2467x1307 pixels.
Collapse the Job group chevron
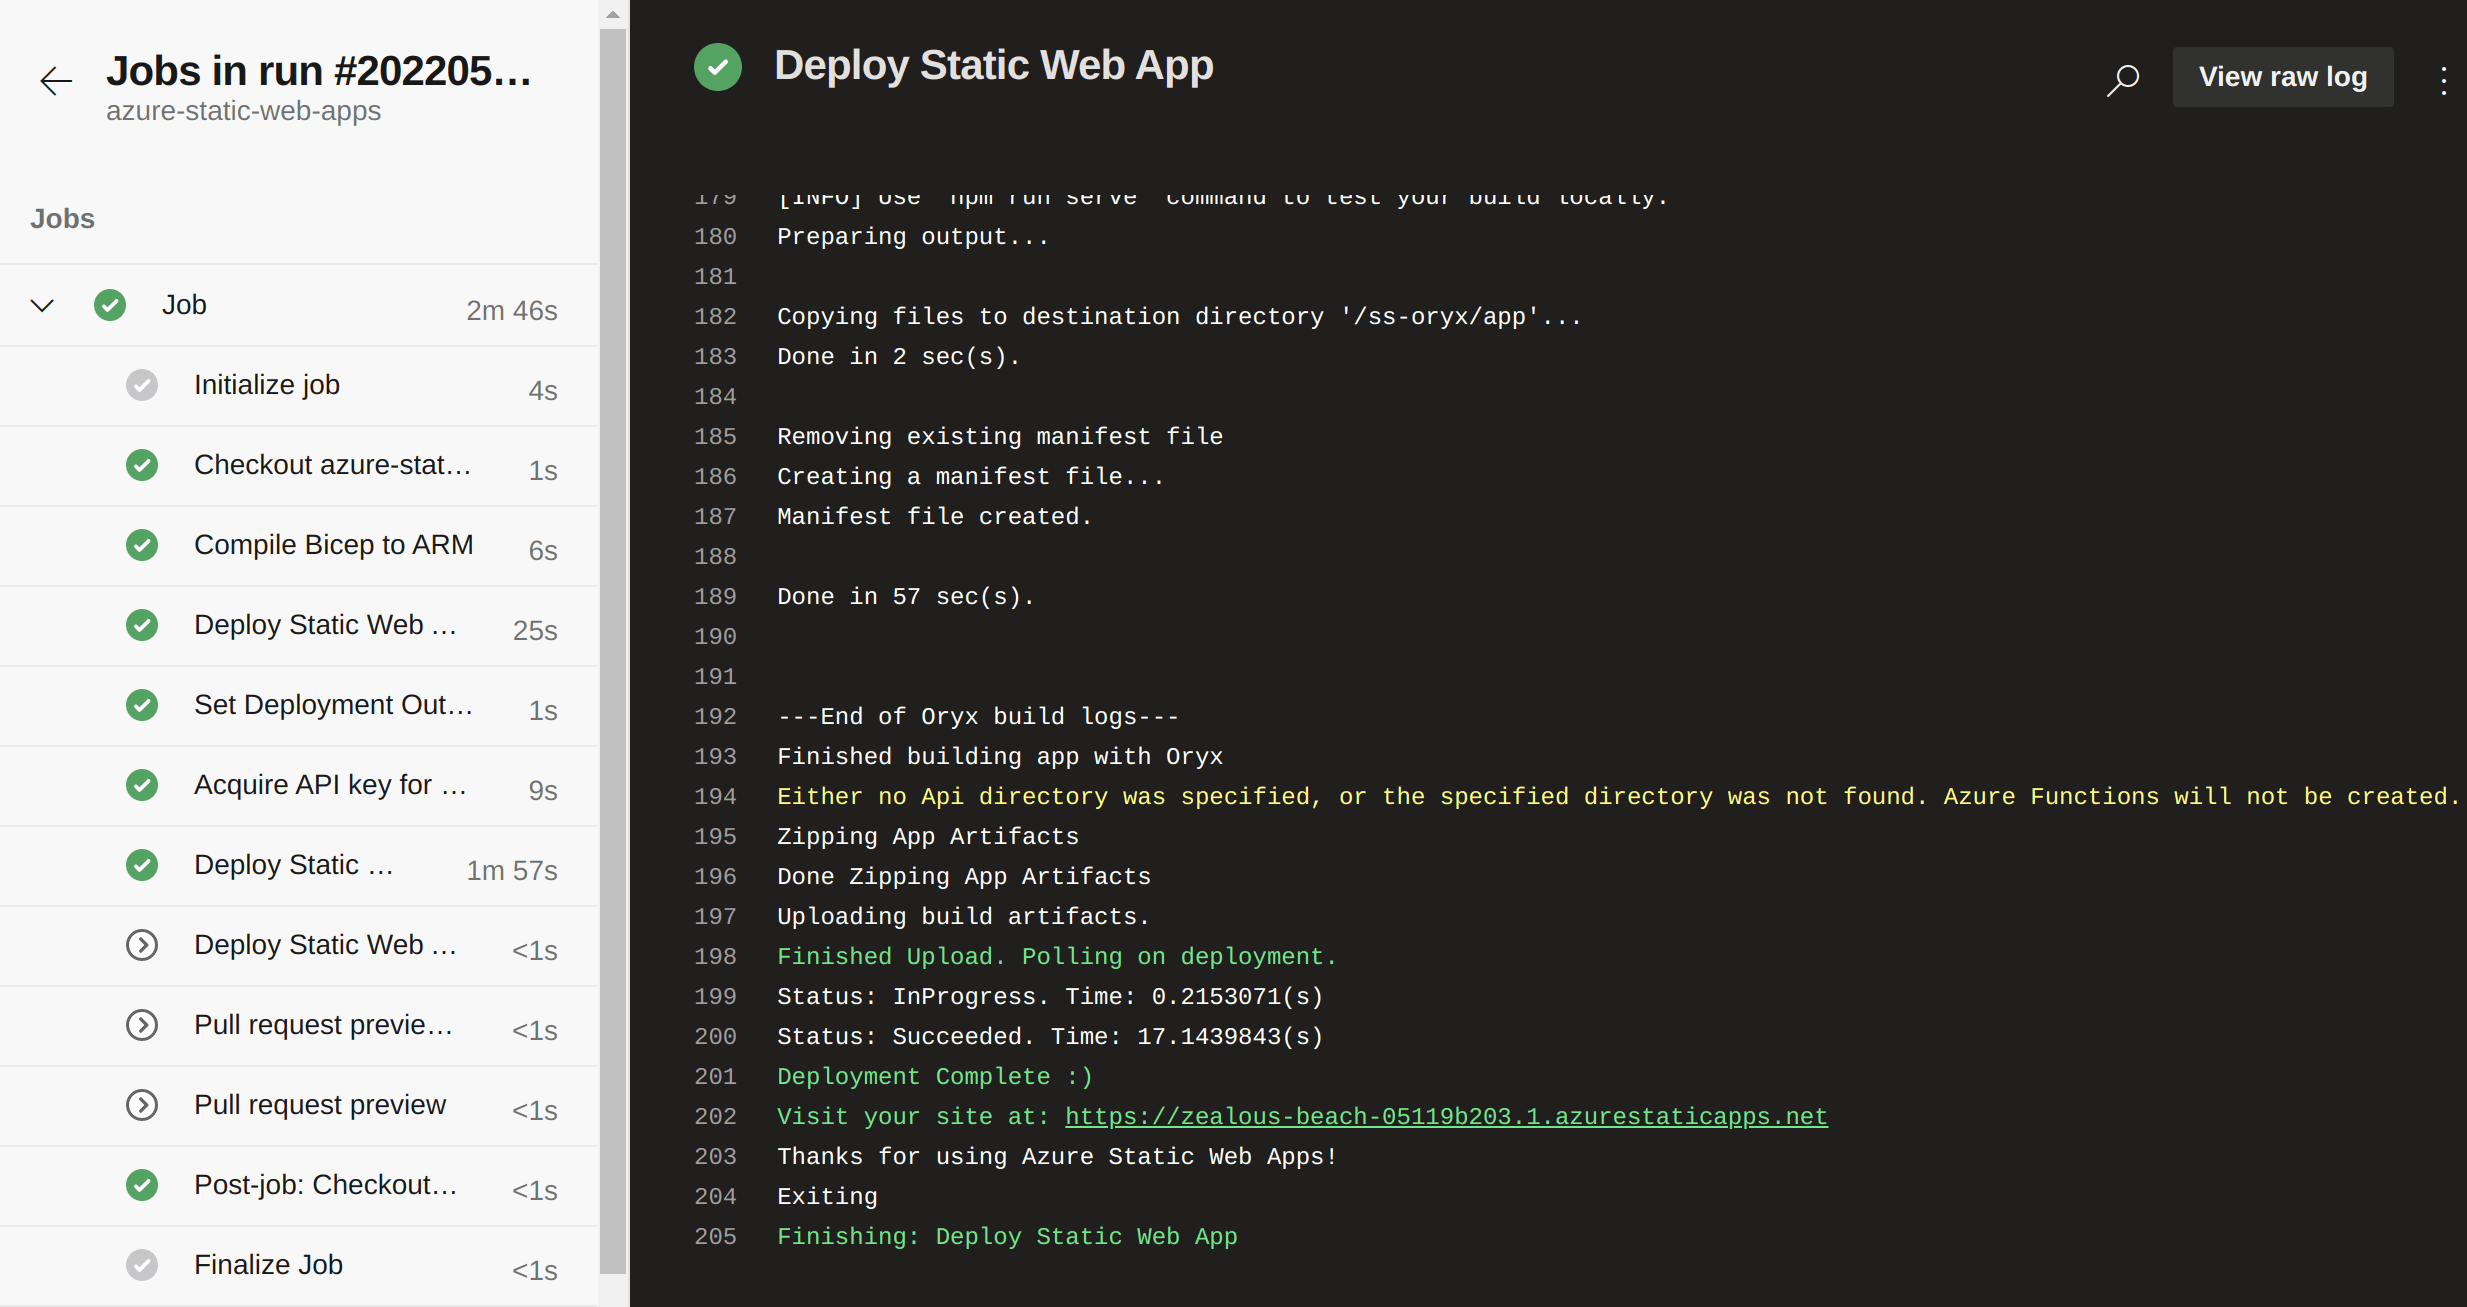(x=42, y=305)
